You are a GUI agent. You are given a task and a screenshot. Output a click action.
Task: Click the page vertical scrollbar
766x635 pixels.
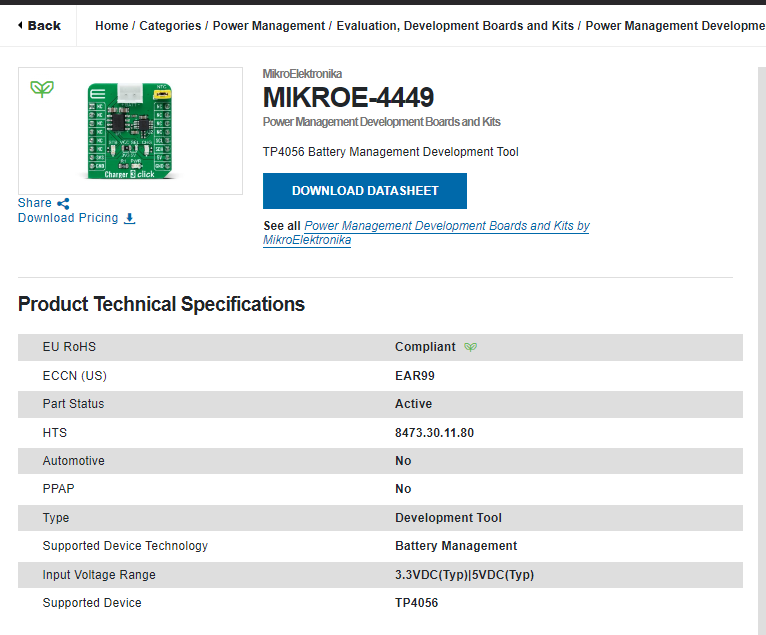(762, 351)
